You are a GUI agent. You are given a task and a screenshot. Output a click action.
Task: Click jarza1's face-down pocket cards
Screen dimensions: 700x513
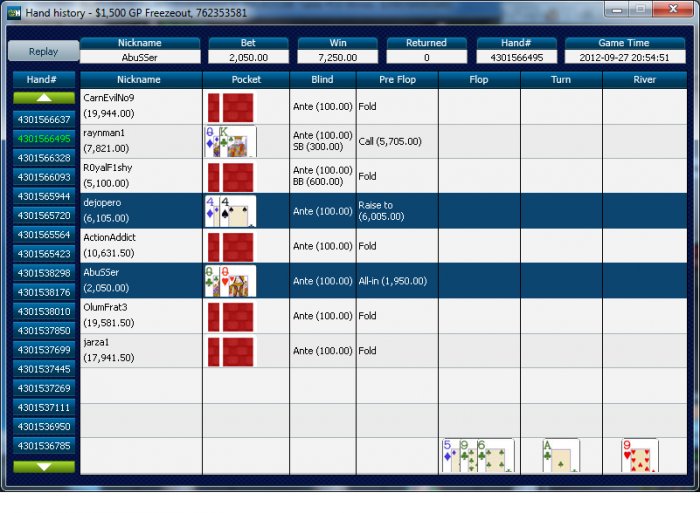pos(230,351)
